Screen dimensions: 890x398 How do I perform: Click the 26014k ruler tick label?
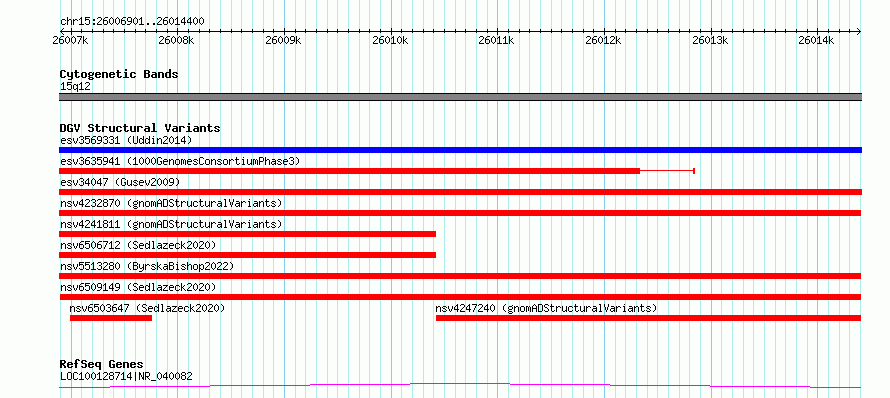pos(816,40)
